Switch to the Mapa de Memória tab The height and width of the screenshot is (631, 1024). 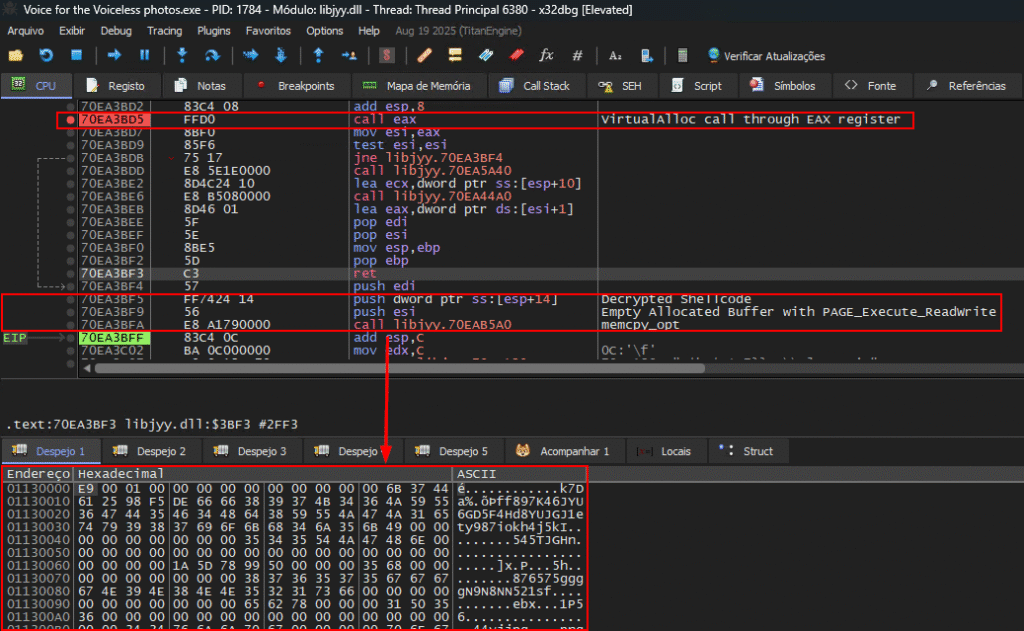point(416,86)
